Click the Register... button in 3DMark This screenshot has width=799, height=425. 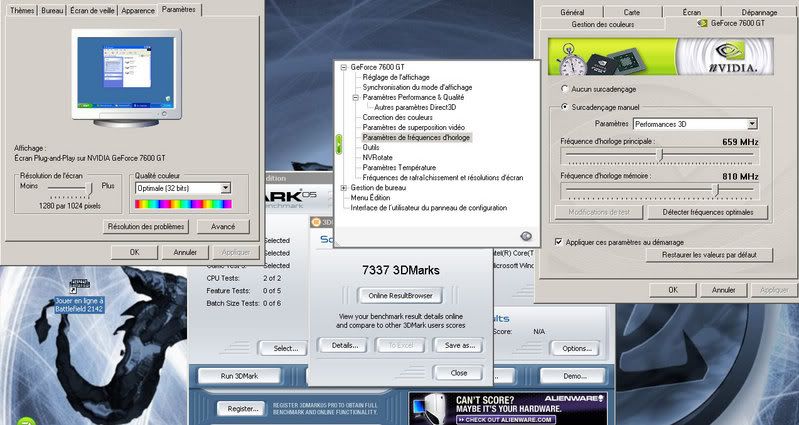pyautogui.click(x=242, y=408)
